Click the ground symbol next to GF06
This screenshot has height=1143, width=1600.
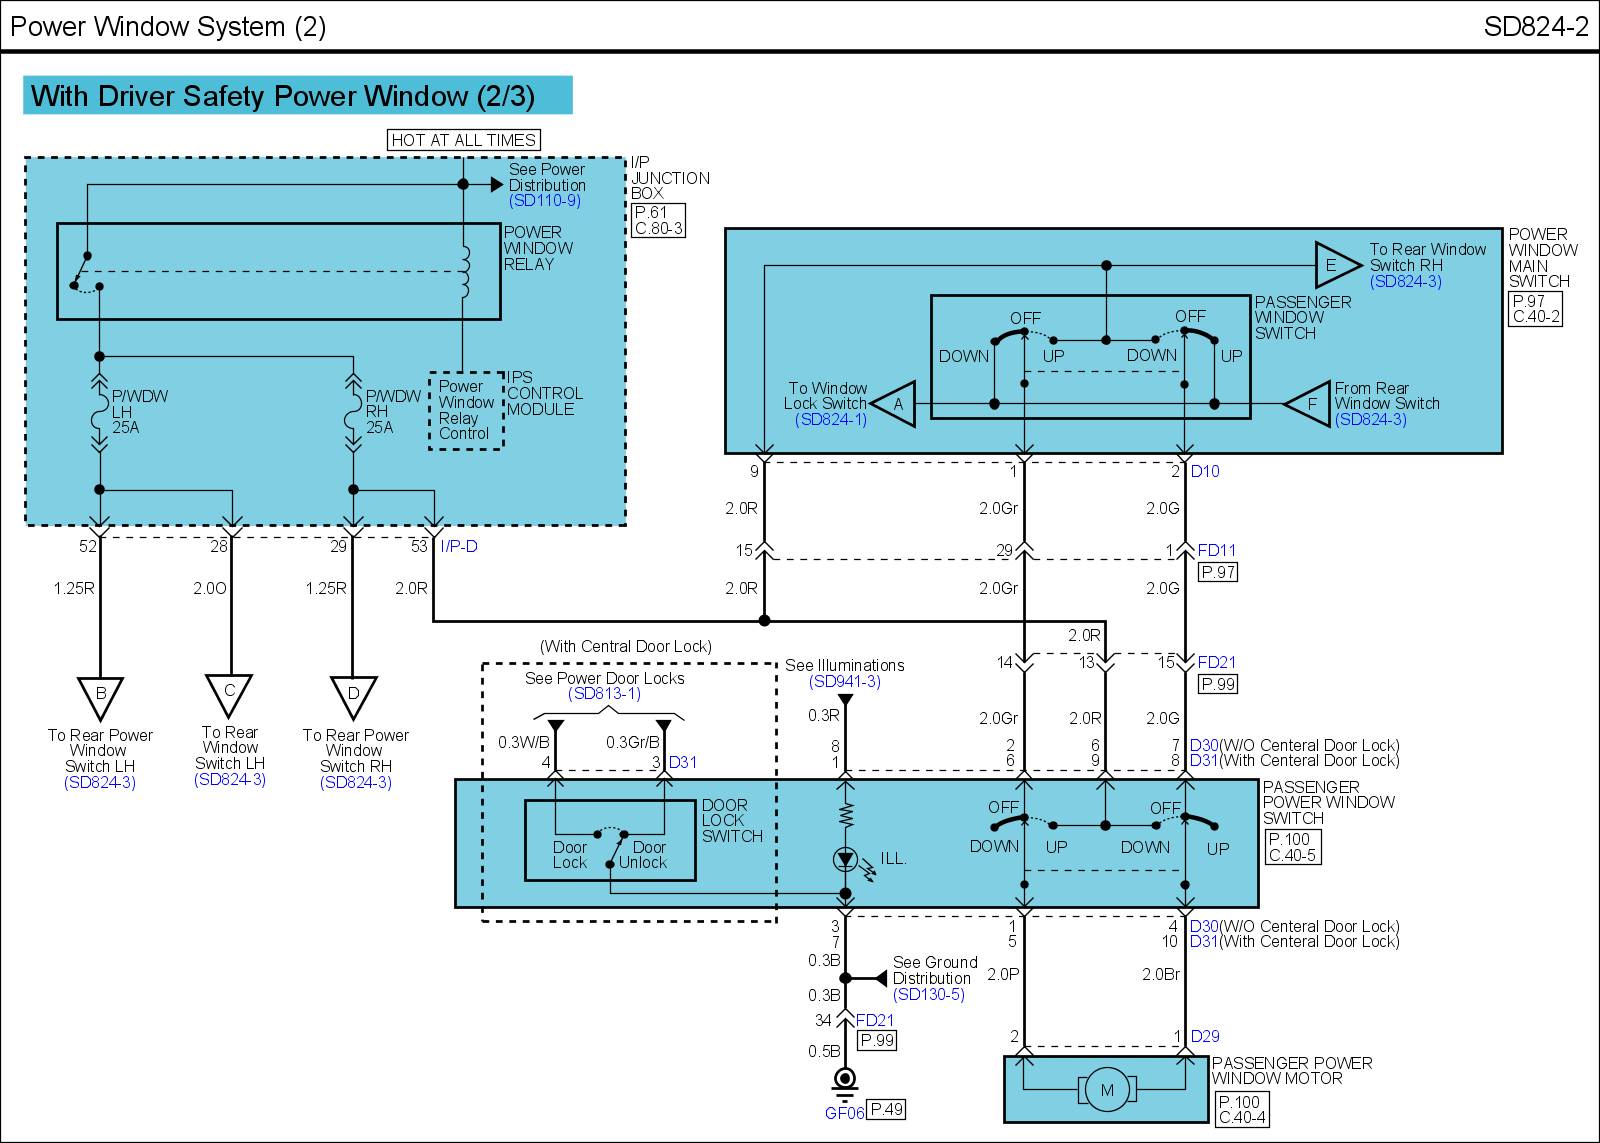point(845,1080)
